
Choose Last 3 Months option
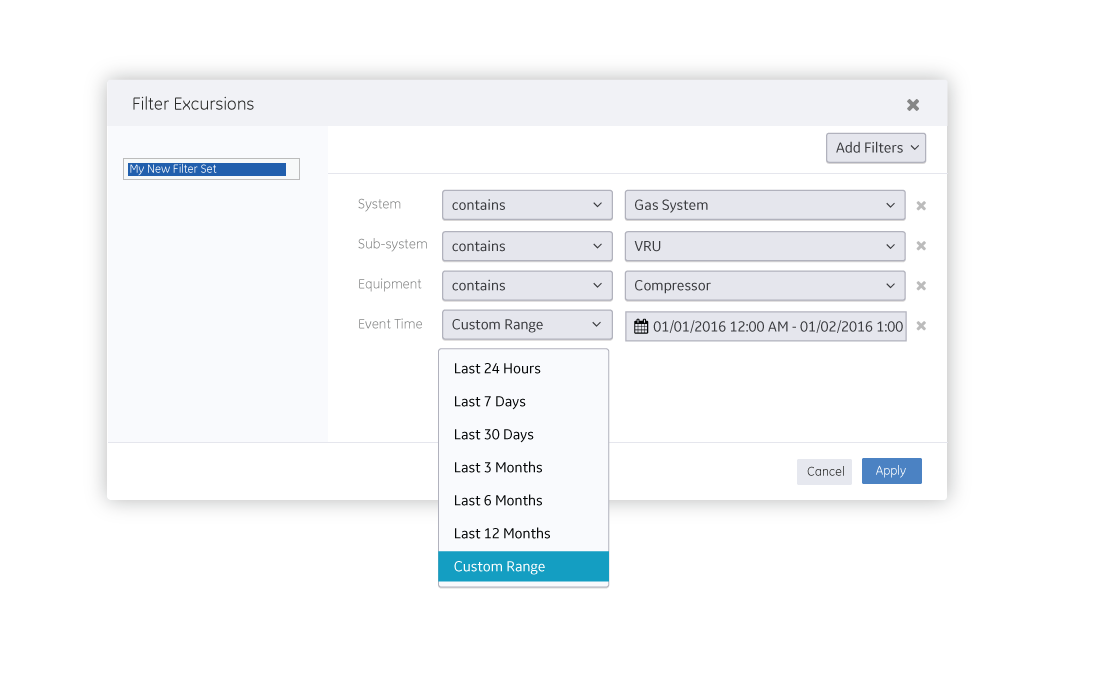pyautogui.click(x=523, y=468)
